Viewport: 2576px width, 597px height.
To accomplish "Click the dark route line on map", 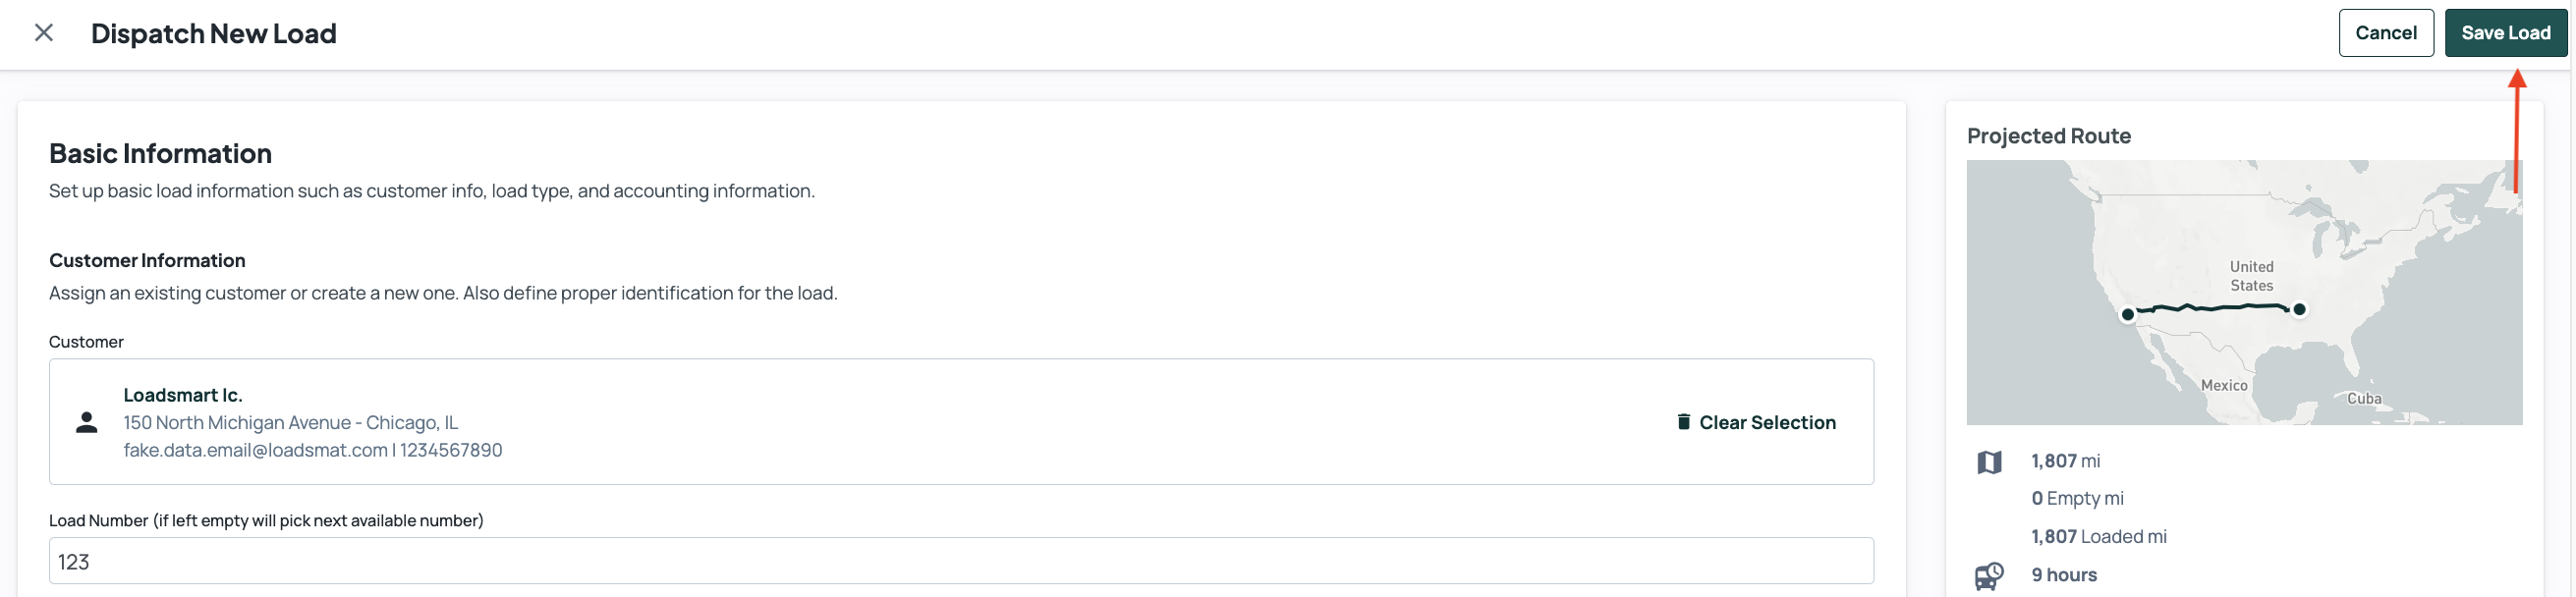I will click(2213, 308).
